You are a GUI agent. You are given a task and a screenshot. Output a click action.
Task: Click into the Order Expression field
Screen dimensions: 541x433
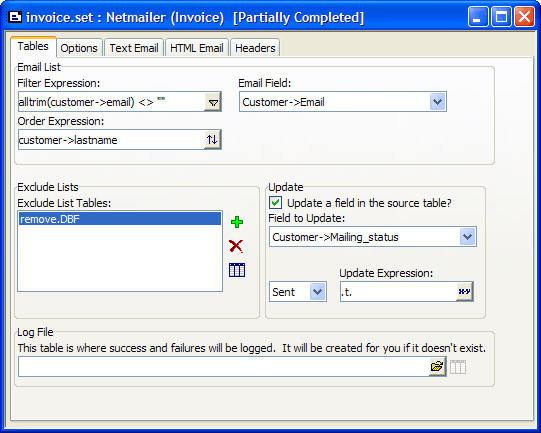point(111,140)
